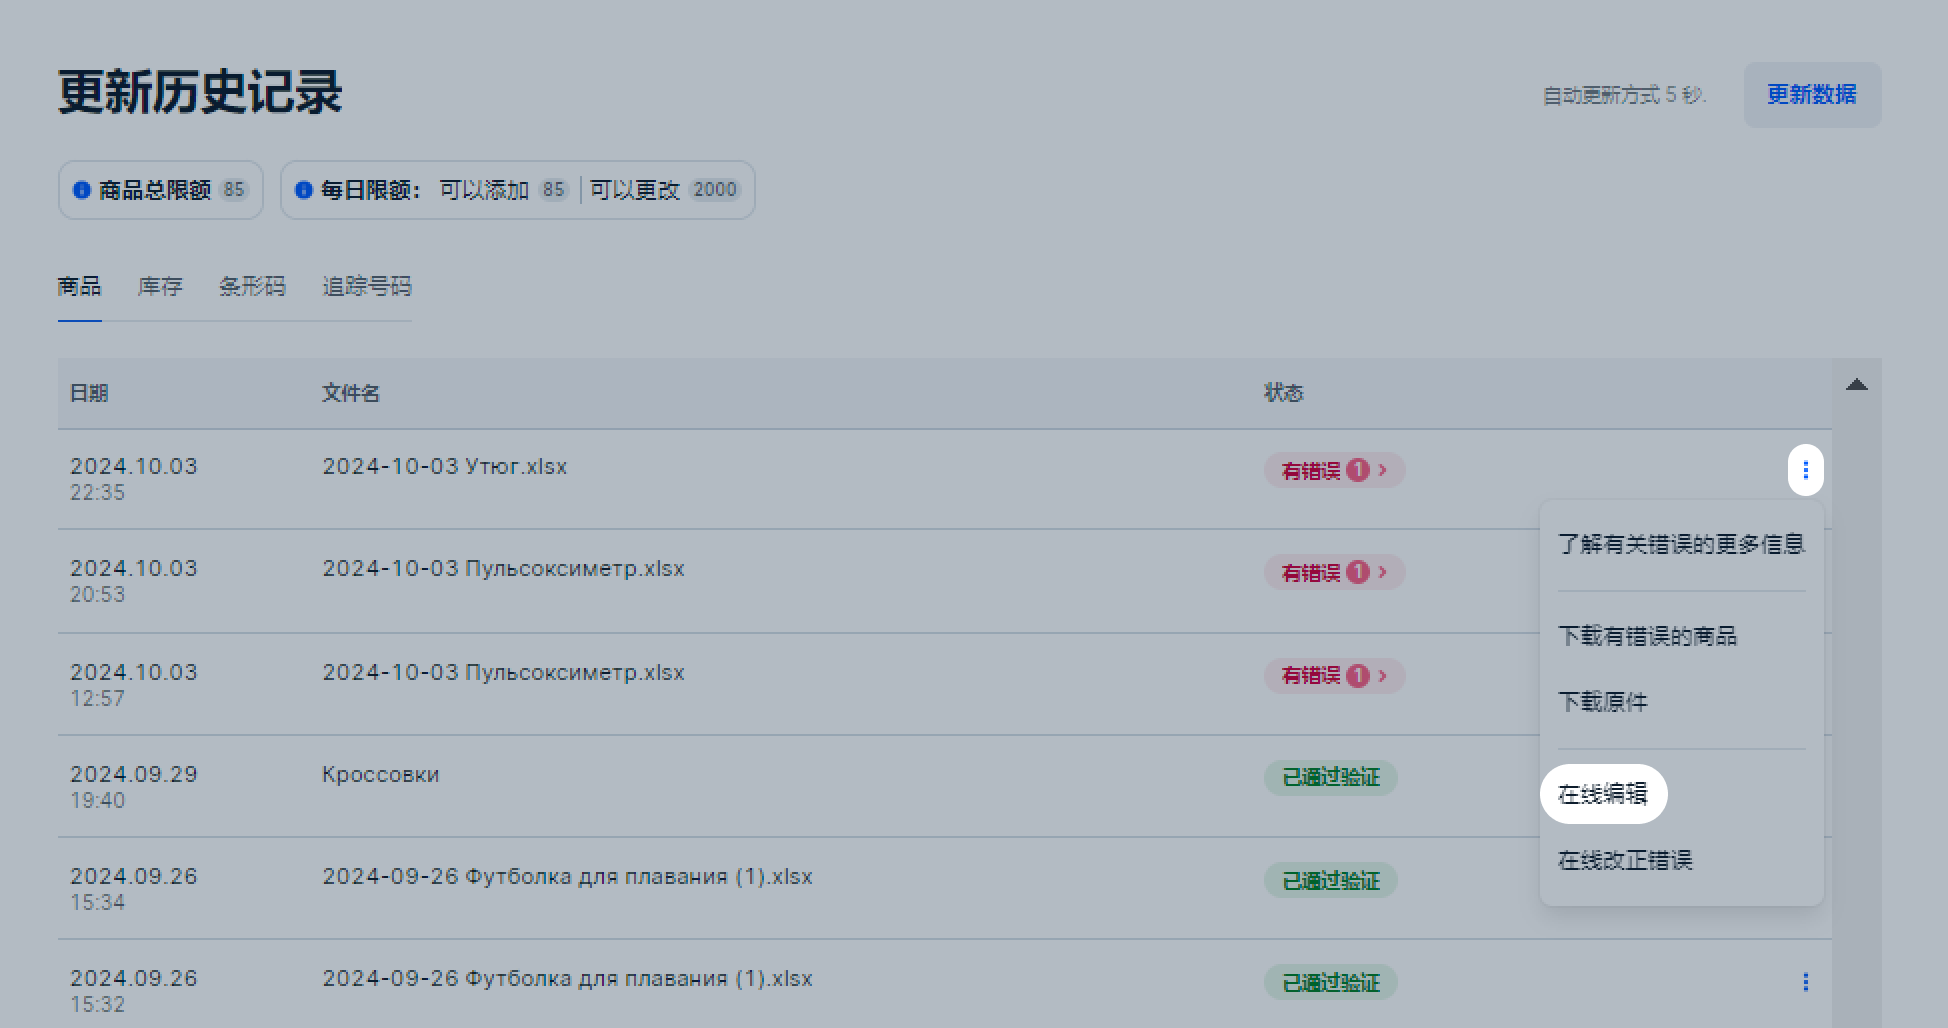
Task: Choose 下载原件 in the open menu
Action: [x=1604, y=702]
